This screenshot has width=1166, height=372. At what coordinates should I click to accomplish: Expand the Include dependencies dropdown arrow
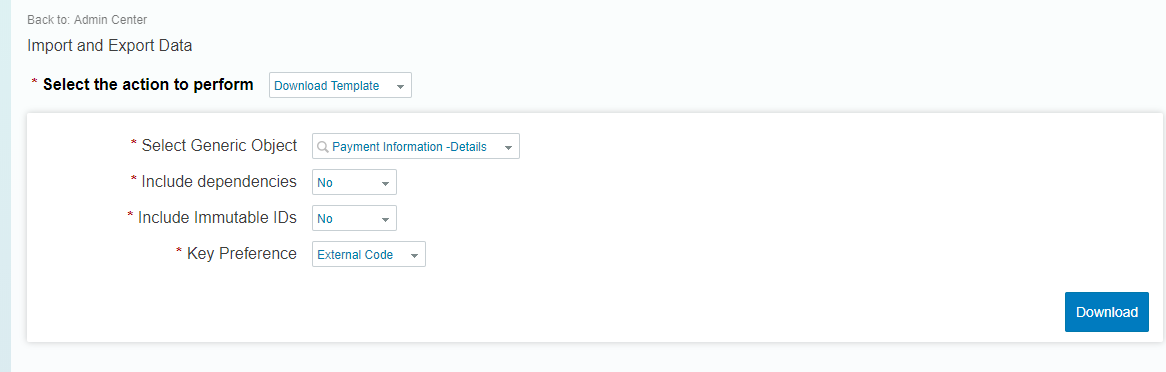click(385, 182)
